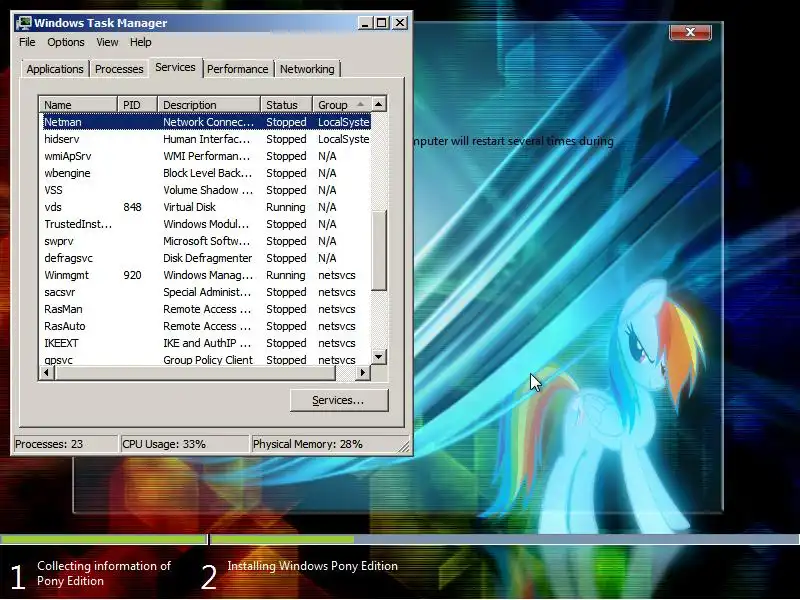Click the Disk Defragmenter description cell
This screenshot has width=800, height=600.
tap(208, 258)
